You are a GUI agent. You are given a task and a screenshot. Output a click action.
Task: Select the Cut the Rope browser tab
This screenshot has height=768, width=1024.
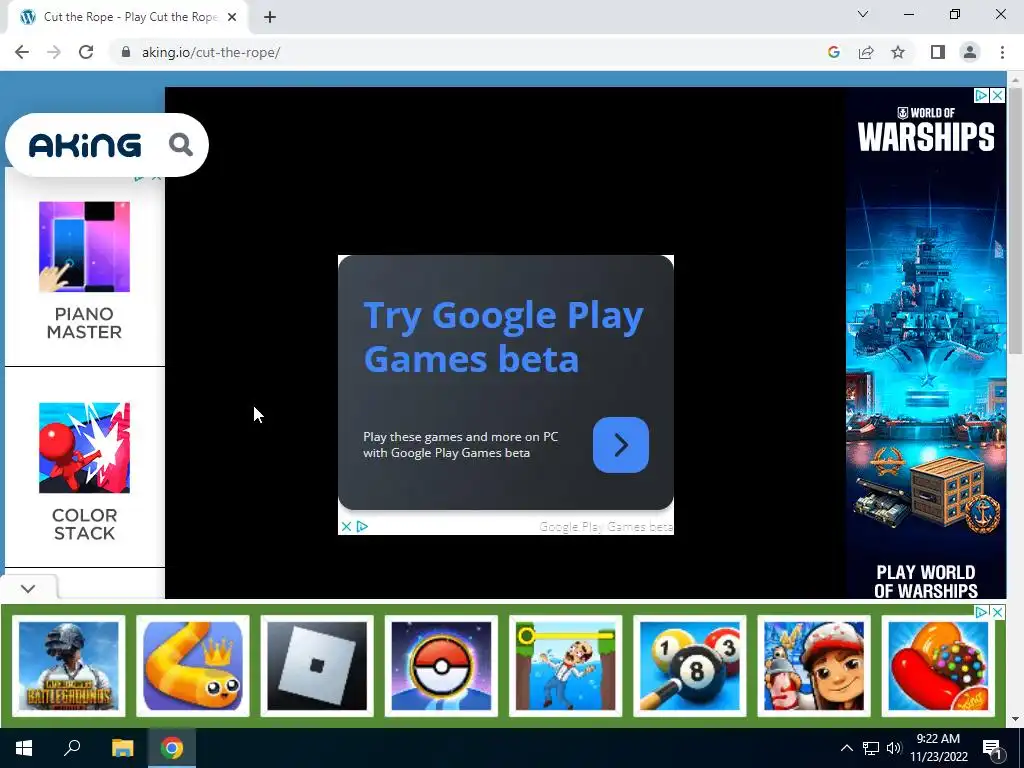pyautogui.click(x=128, y=17)
